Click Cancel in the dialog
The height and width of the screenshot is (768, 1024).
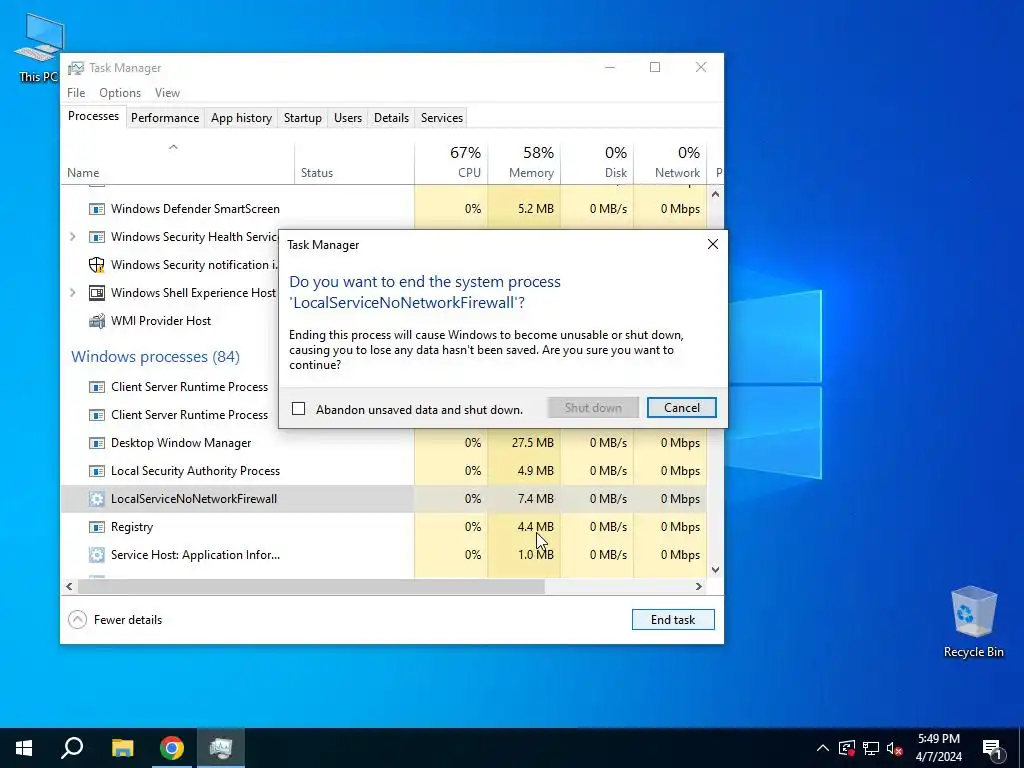[x=681, y=408]
